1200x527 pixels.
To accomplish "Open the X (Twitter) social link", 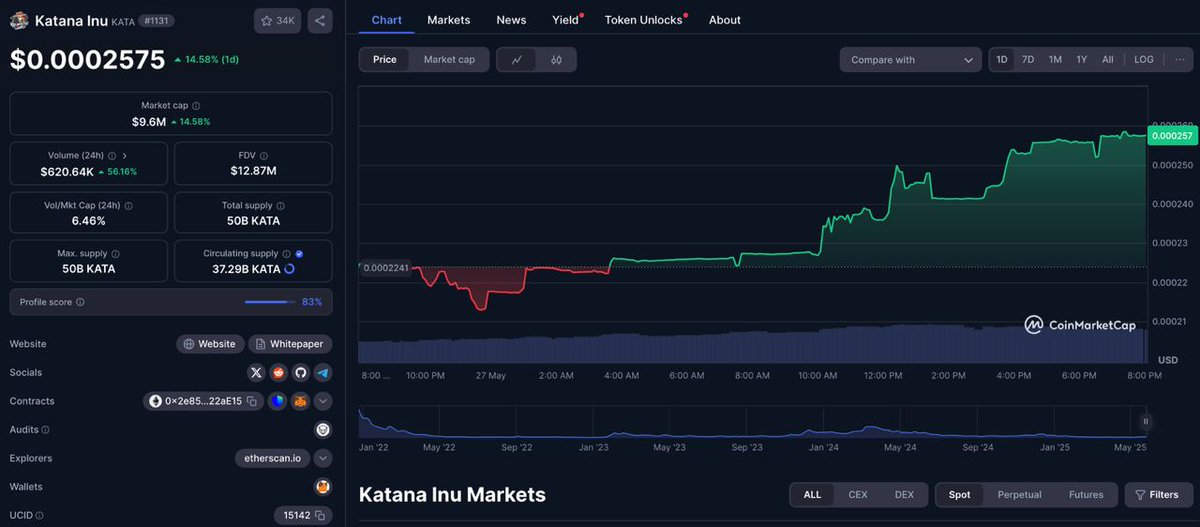I will click(256, 372).
